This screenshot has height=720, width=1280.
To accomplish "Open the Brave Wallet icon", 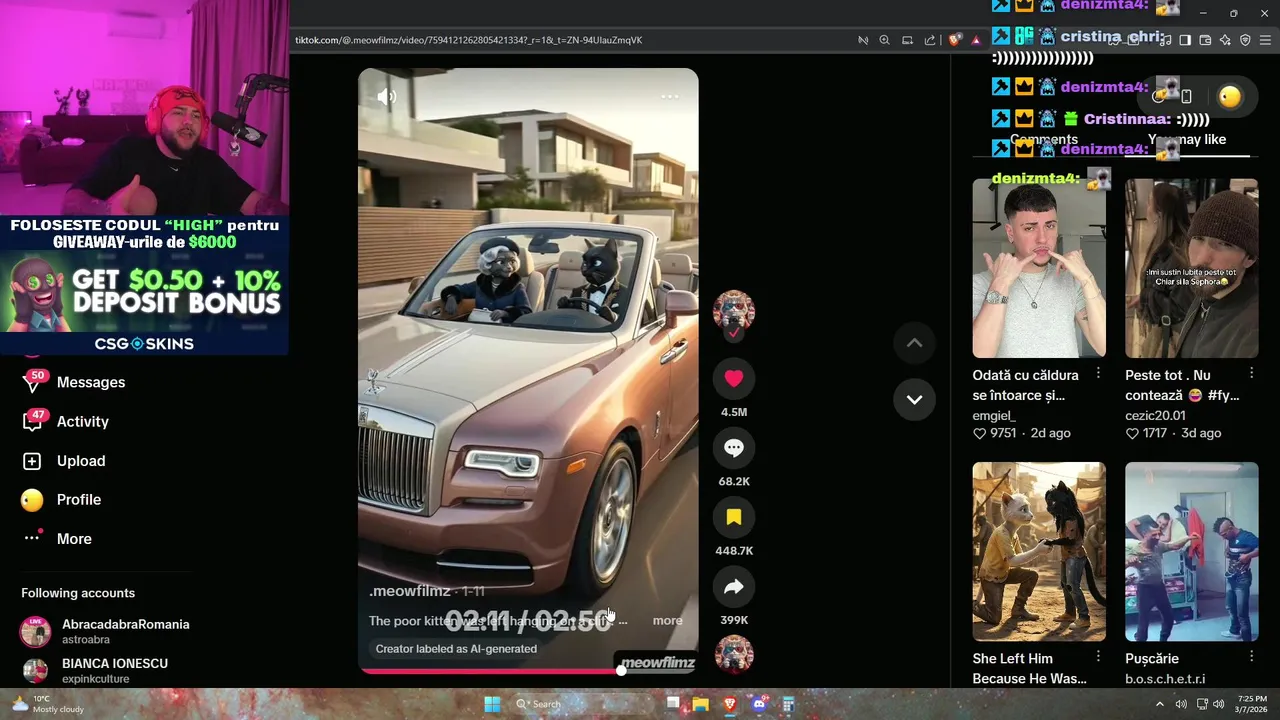I will [1205, 40].
